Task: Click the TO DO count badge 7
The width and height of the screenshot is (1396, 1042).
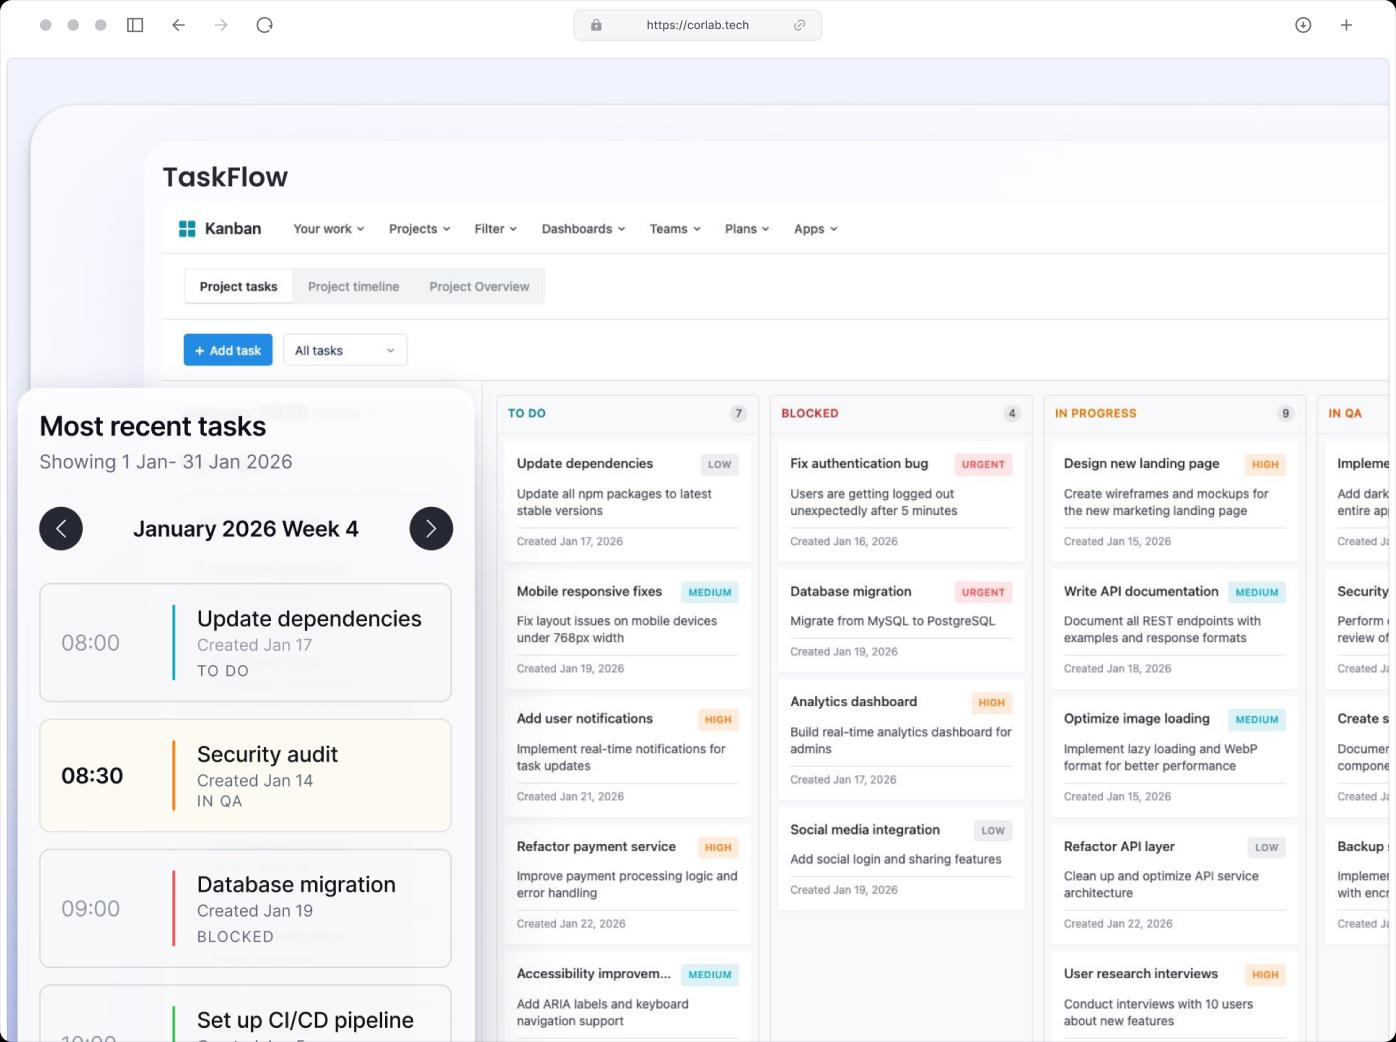Action: coord(739,413)
